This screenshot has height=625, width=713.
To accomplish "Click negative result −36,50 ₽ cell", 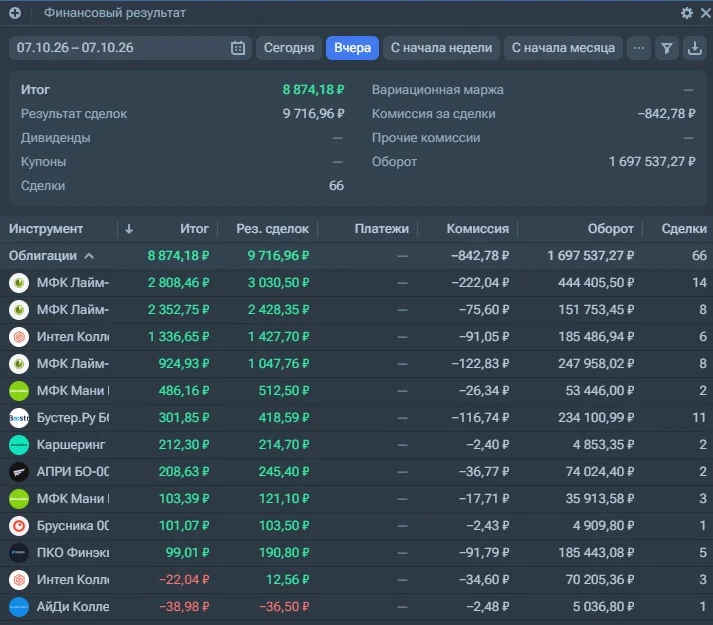I will pyautogui.click(x=284, y=607).
